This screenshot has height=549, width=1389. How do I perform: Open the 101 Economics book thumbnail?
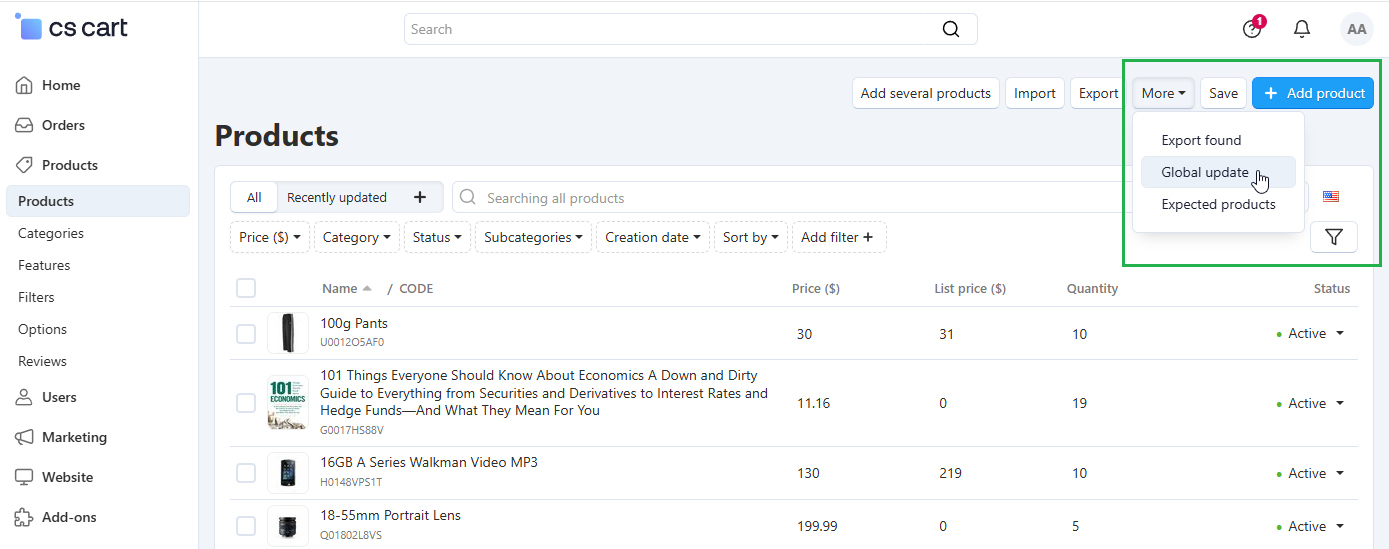pos(288,403)
